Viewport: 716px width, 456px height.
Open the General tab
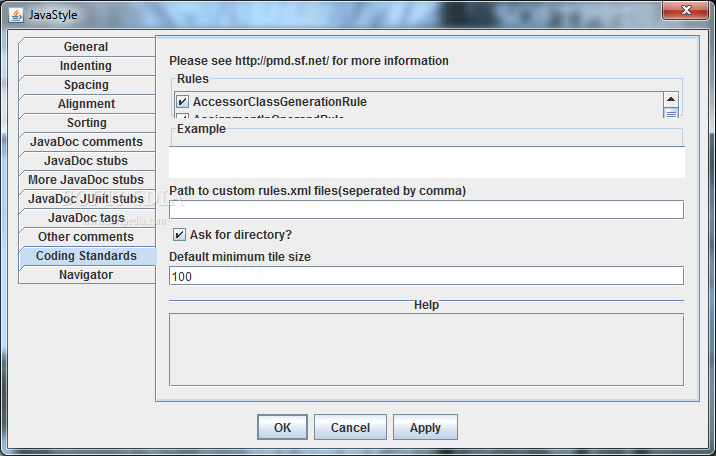coord(87,47)
